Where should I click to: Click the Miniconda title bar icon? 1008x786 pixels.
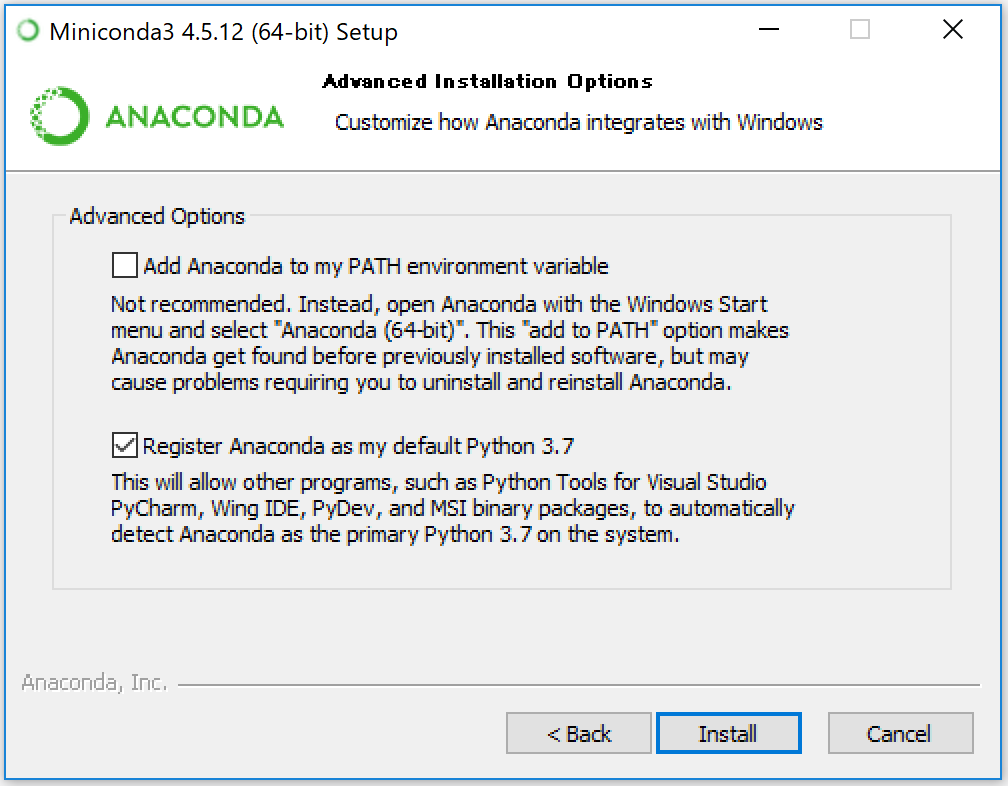(29, 32)
